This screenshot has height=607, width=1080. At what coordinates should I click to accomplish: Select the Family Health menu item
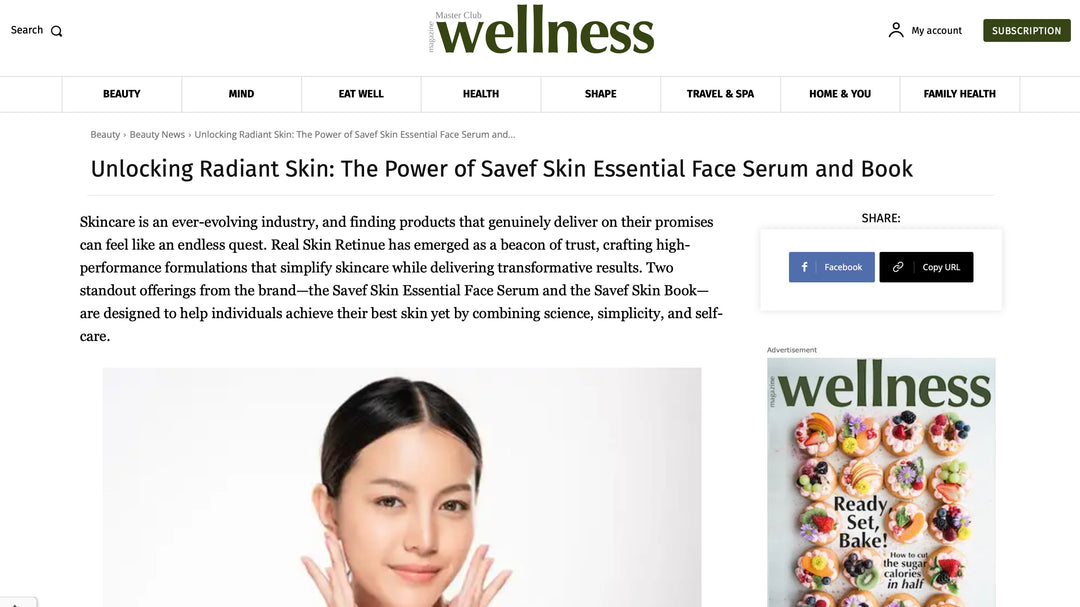(x=959, y=94)
